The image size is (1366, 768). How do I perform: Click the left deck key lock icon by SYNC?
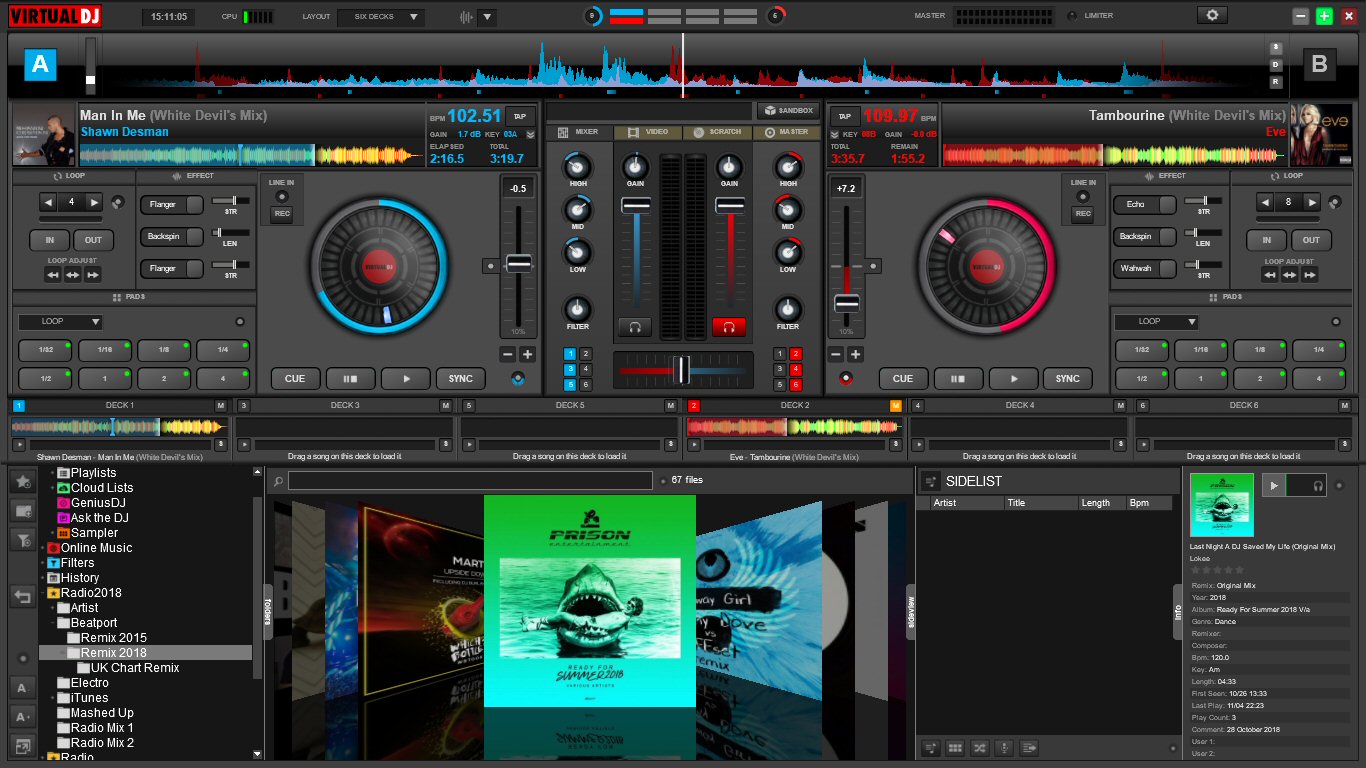[x=517, y=378]
